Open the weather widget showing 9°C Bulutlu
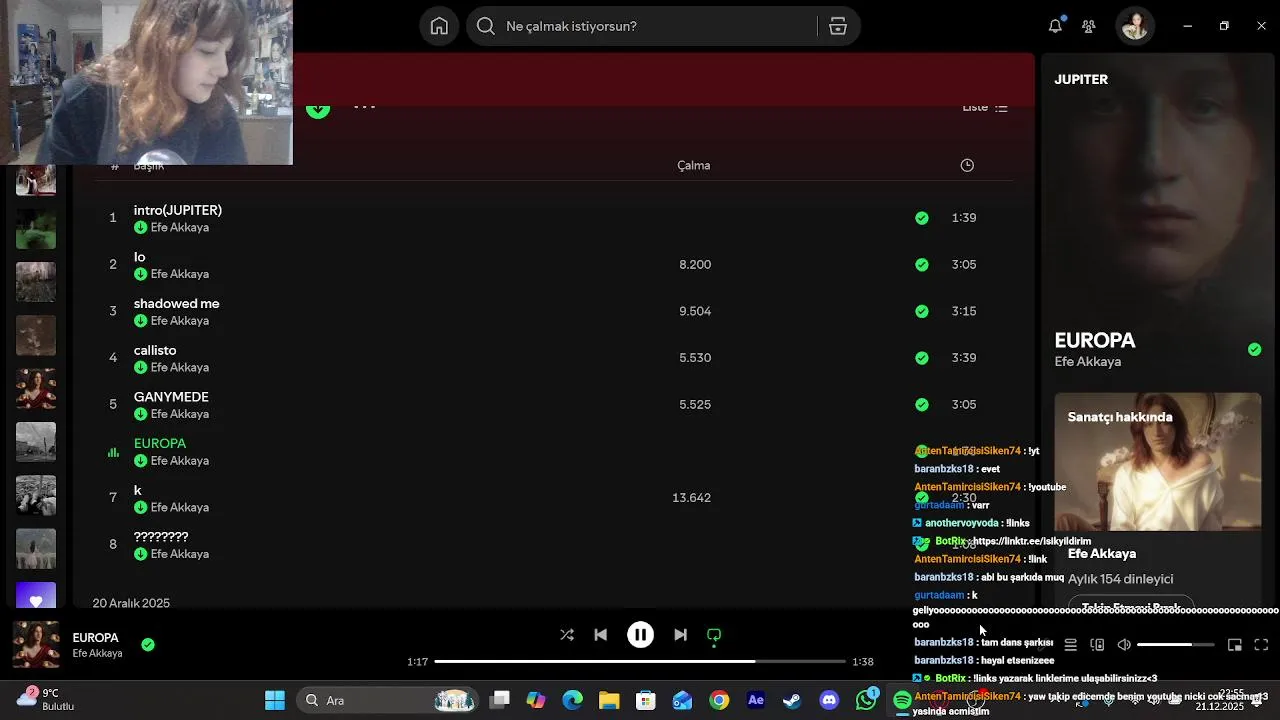The height and width of the screenshot is (720, 1280). pos(47,699)
